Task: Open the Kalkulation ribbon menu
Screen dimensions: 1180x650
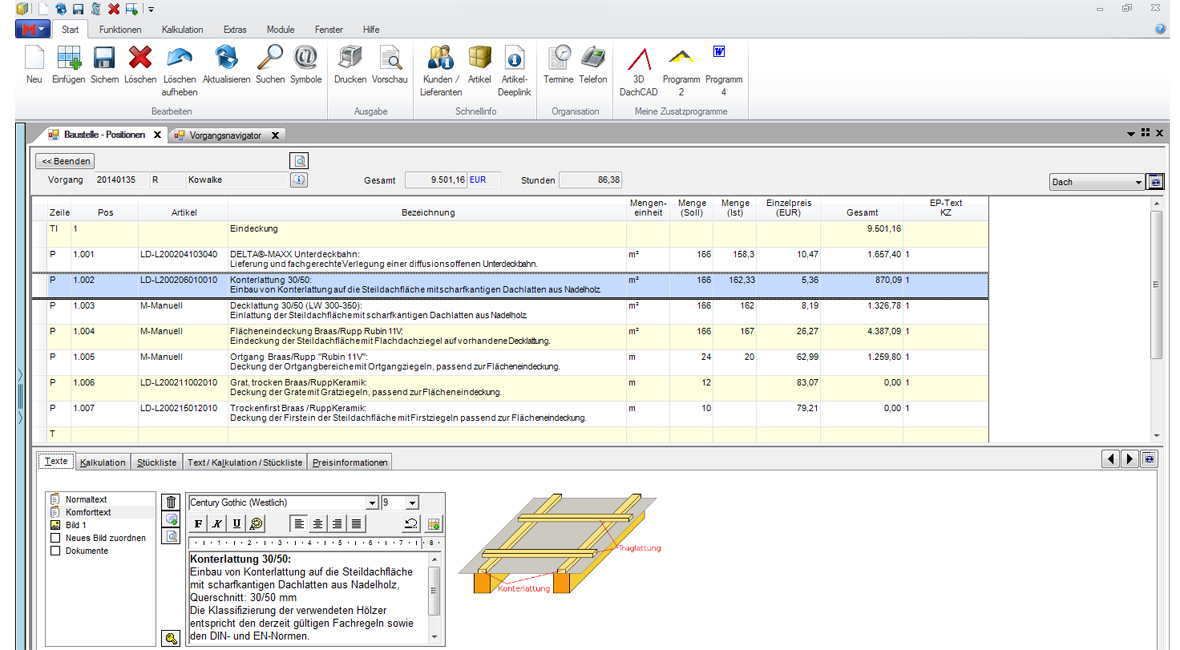Action: click(x=182, y=30)
